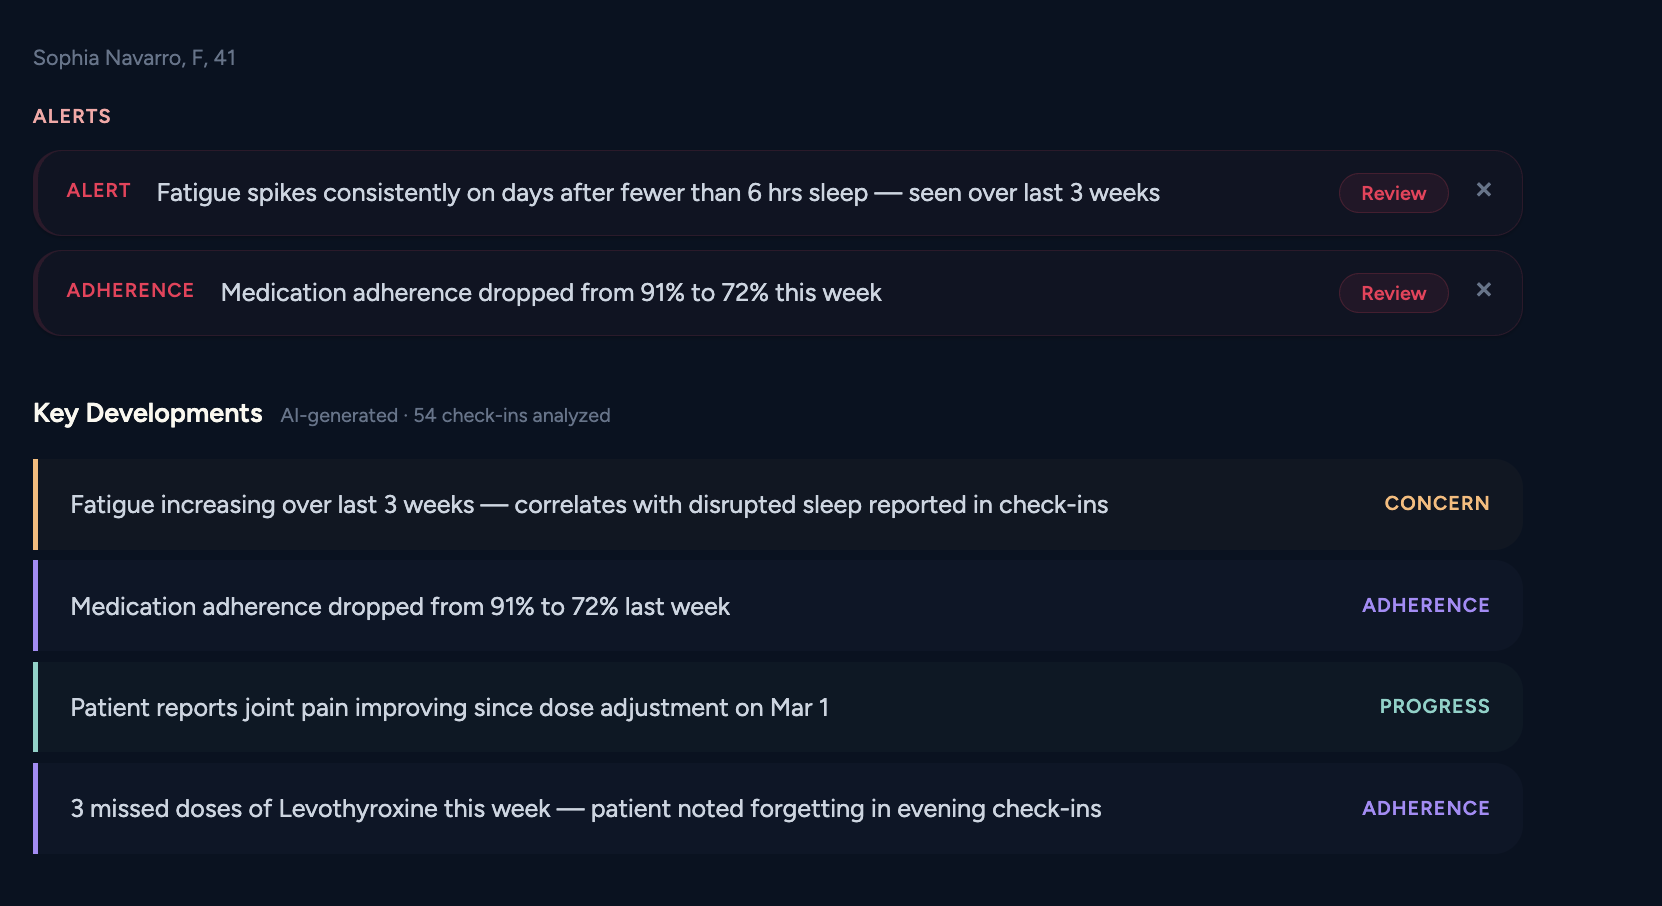Click the PROGRESS tag label
The height and width of the screenshot is (906, 1662).
[x=1434, y=707]
